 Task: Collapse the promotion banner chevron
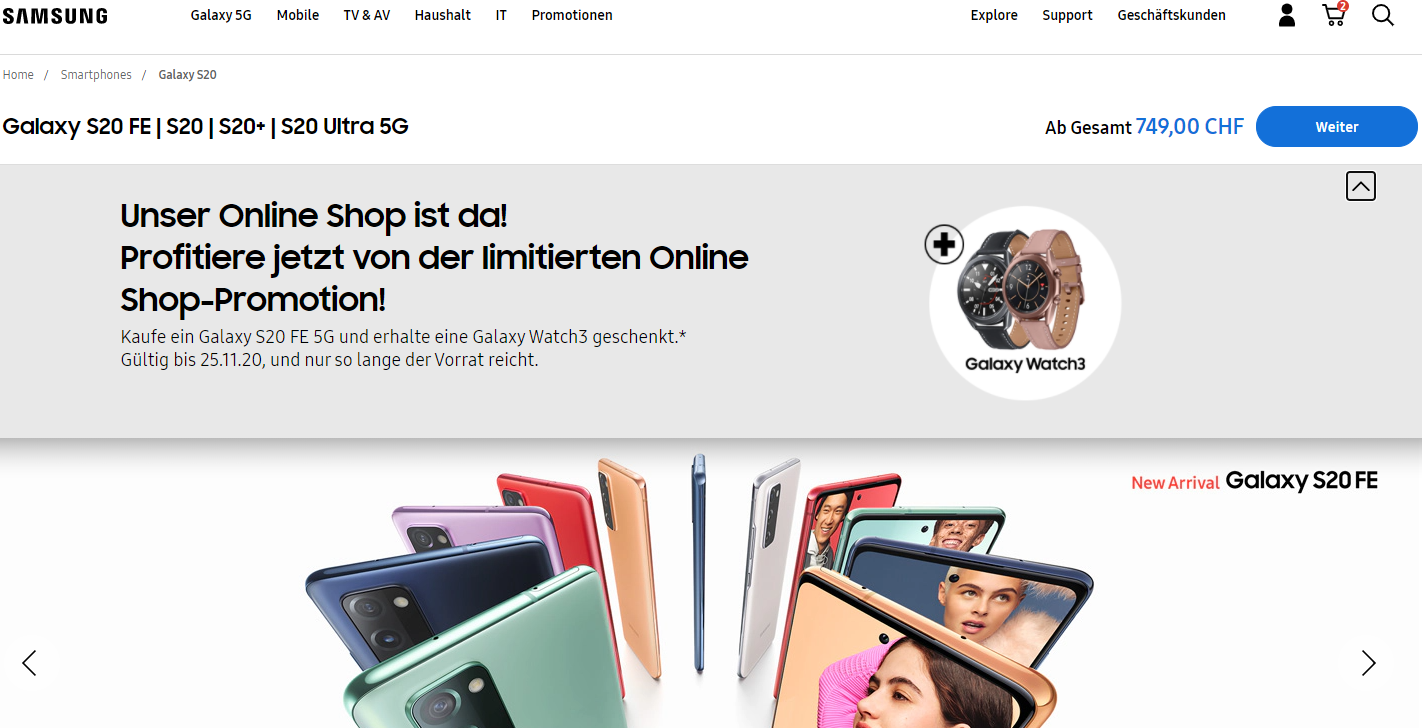click(1360, 186)
